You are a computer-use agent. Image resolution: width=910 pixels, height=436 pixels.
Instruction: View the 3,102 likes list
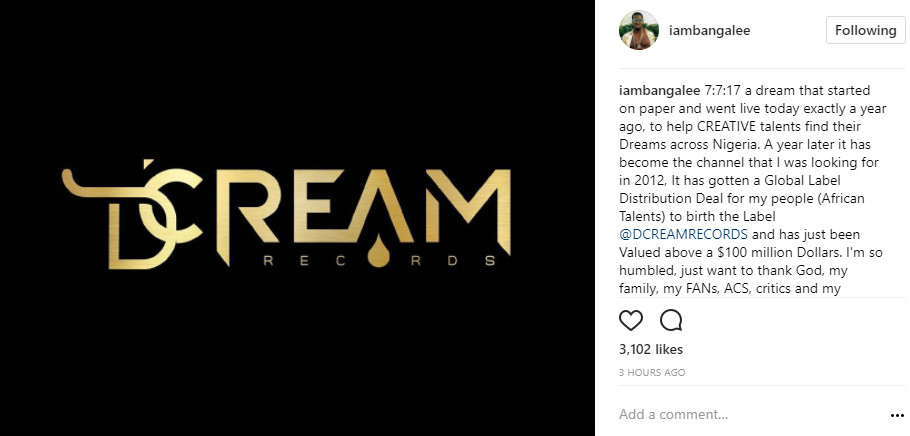[651, 349]
